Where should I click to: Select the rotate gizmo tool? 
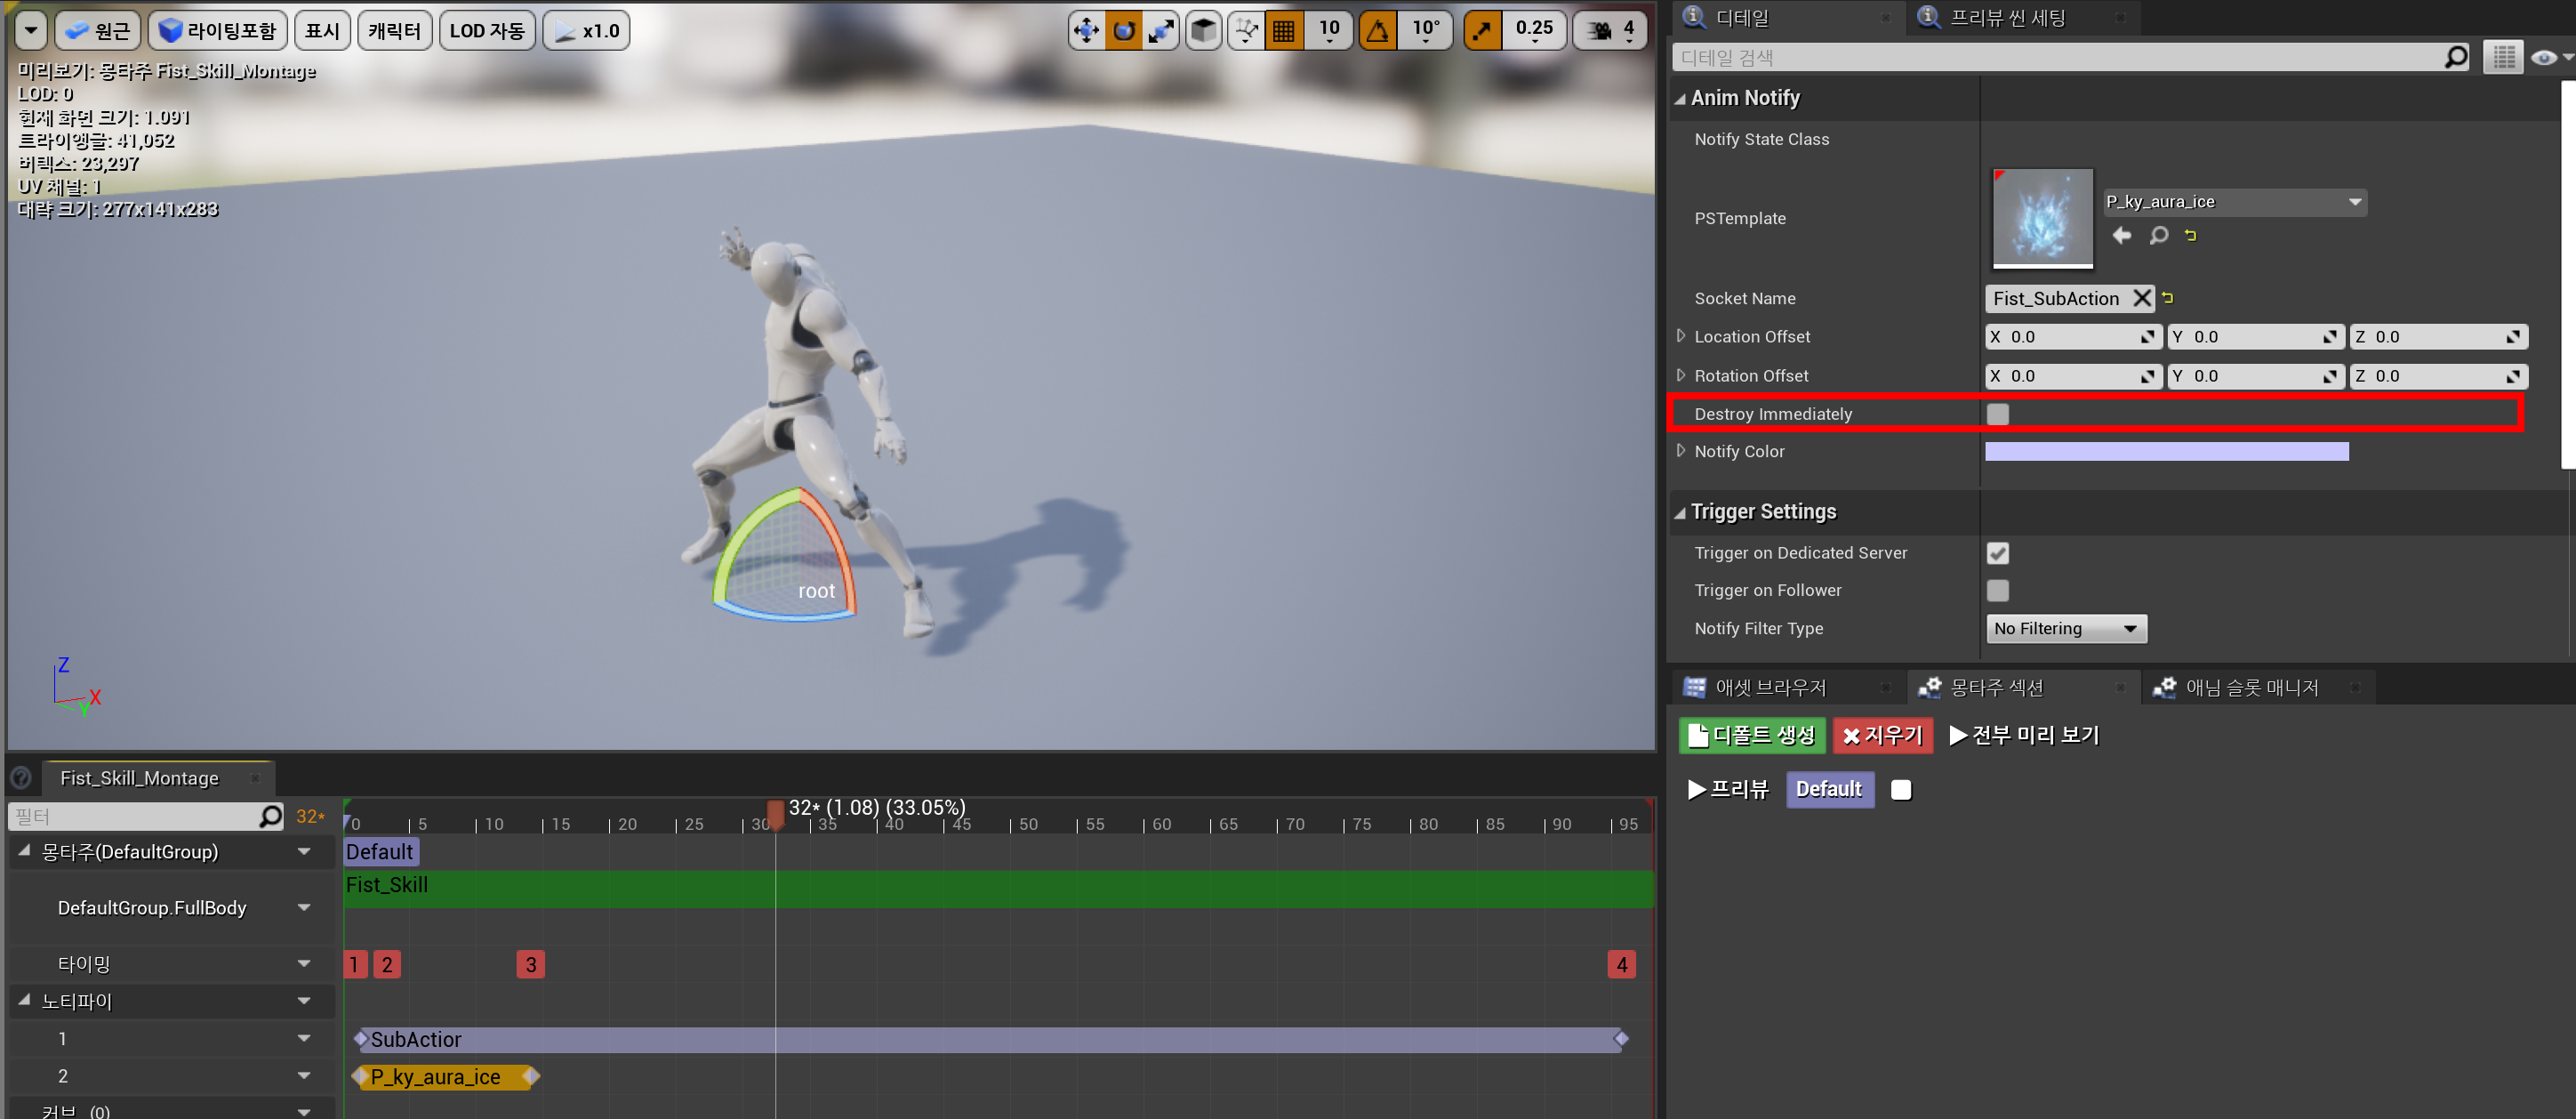tap(1124, 31)
